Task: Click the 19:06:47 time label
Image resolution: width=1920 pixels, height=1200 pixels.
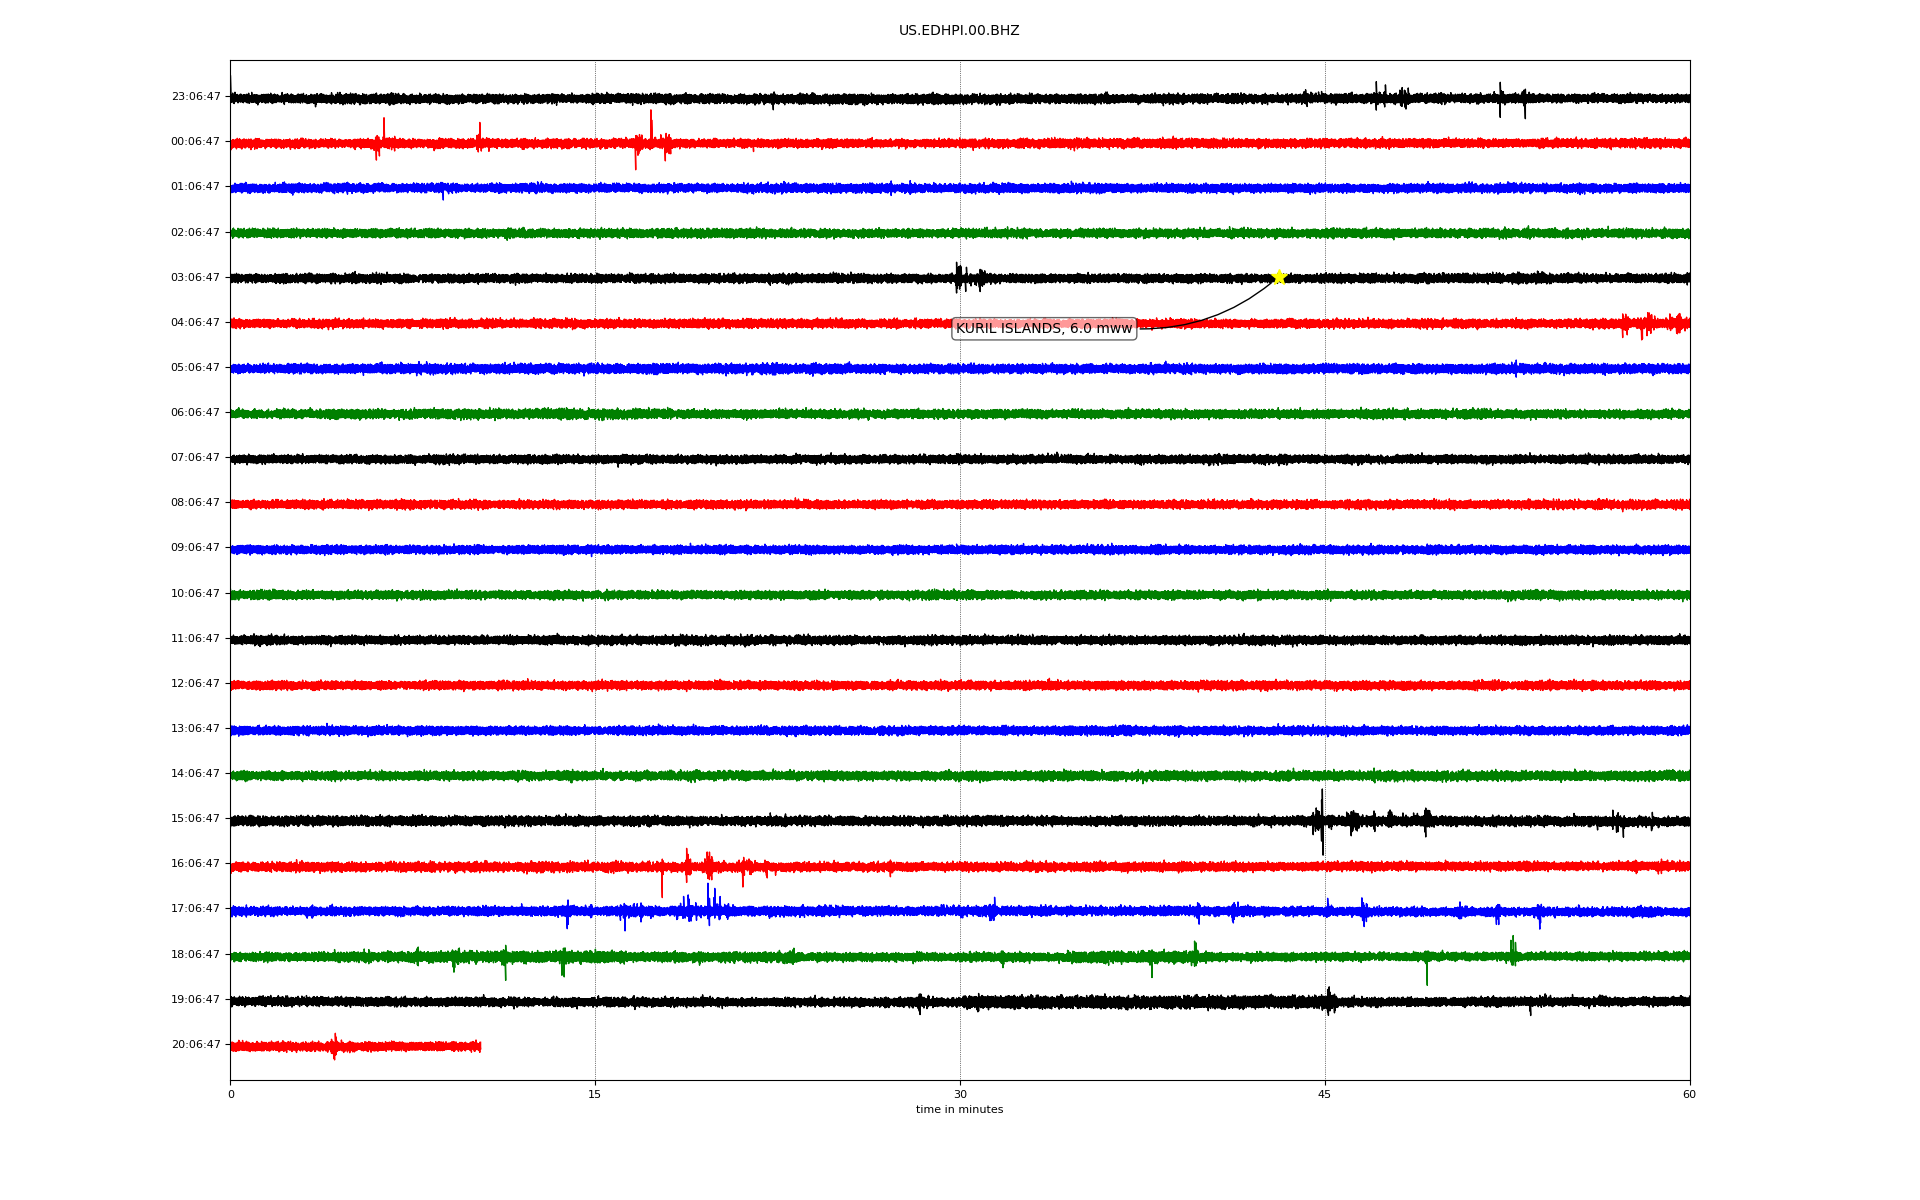Action: (x=195, y=1000)
